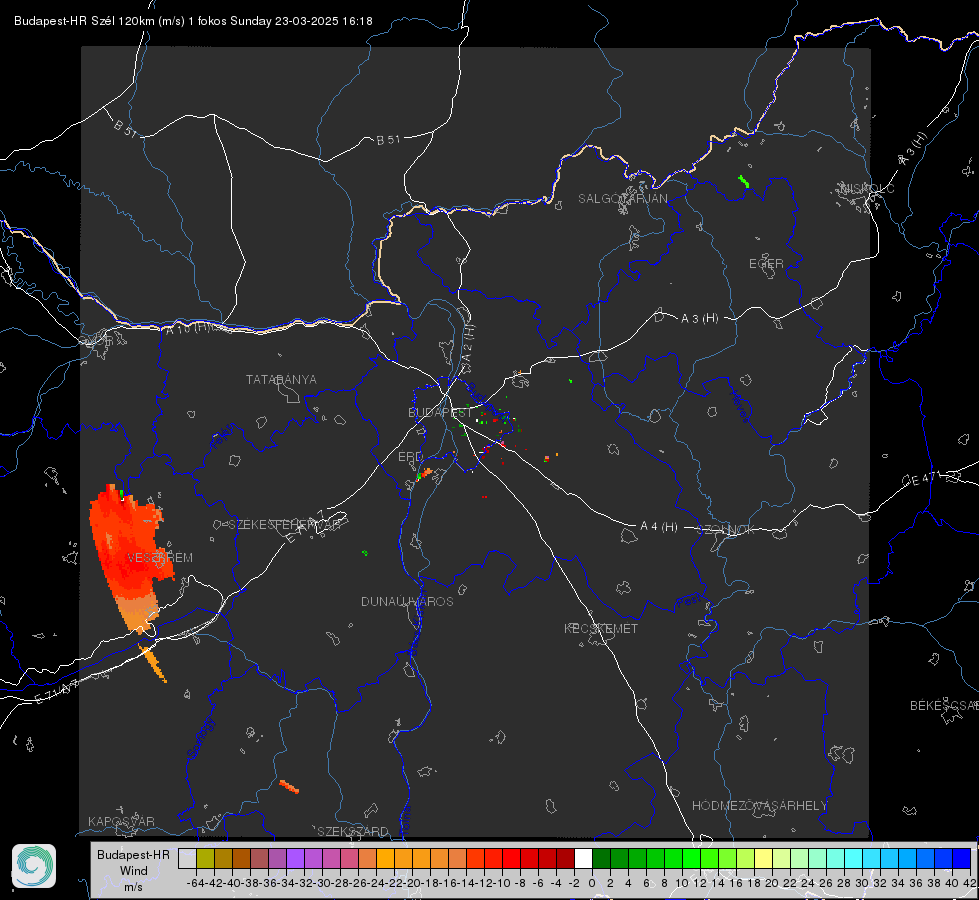
Task: Click the KECSKEMÉT city label
Action: pyautogui.click(x=601, y=629)
